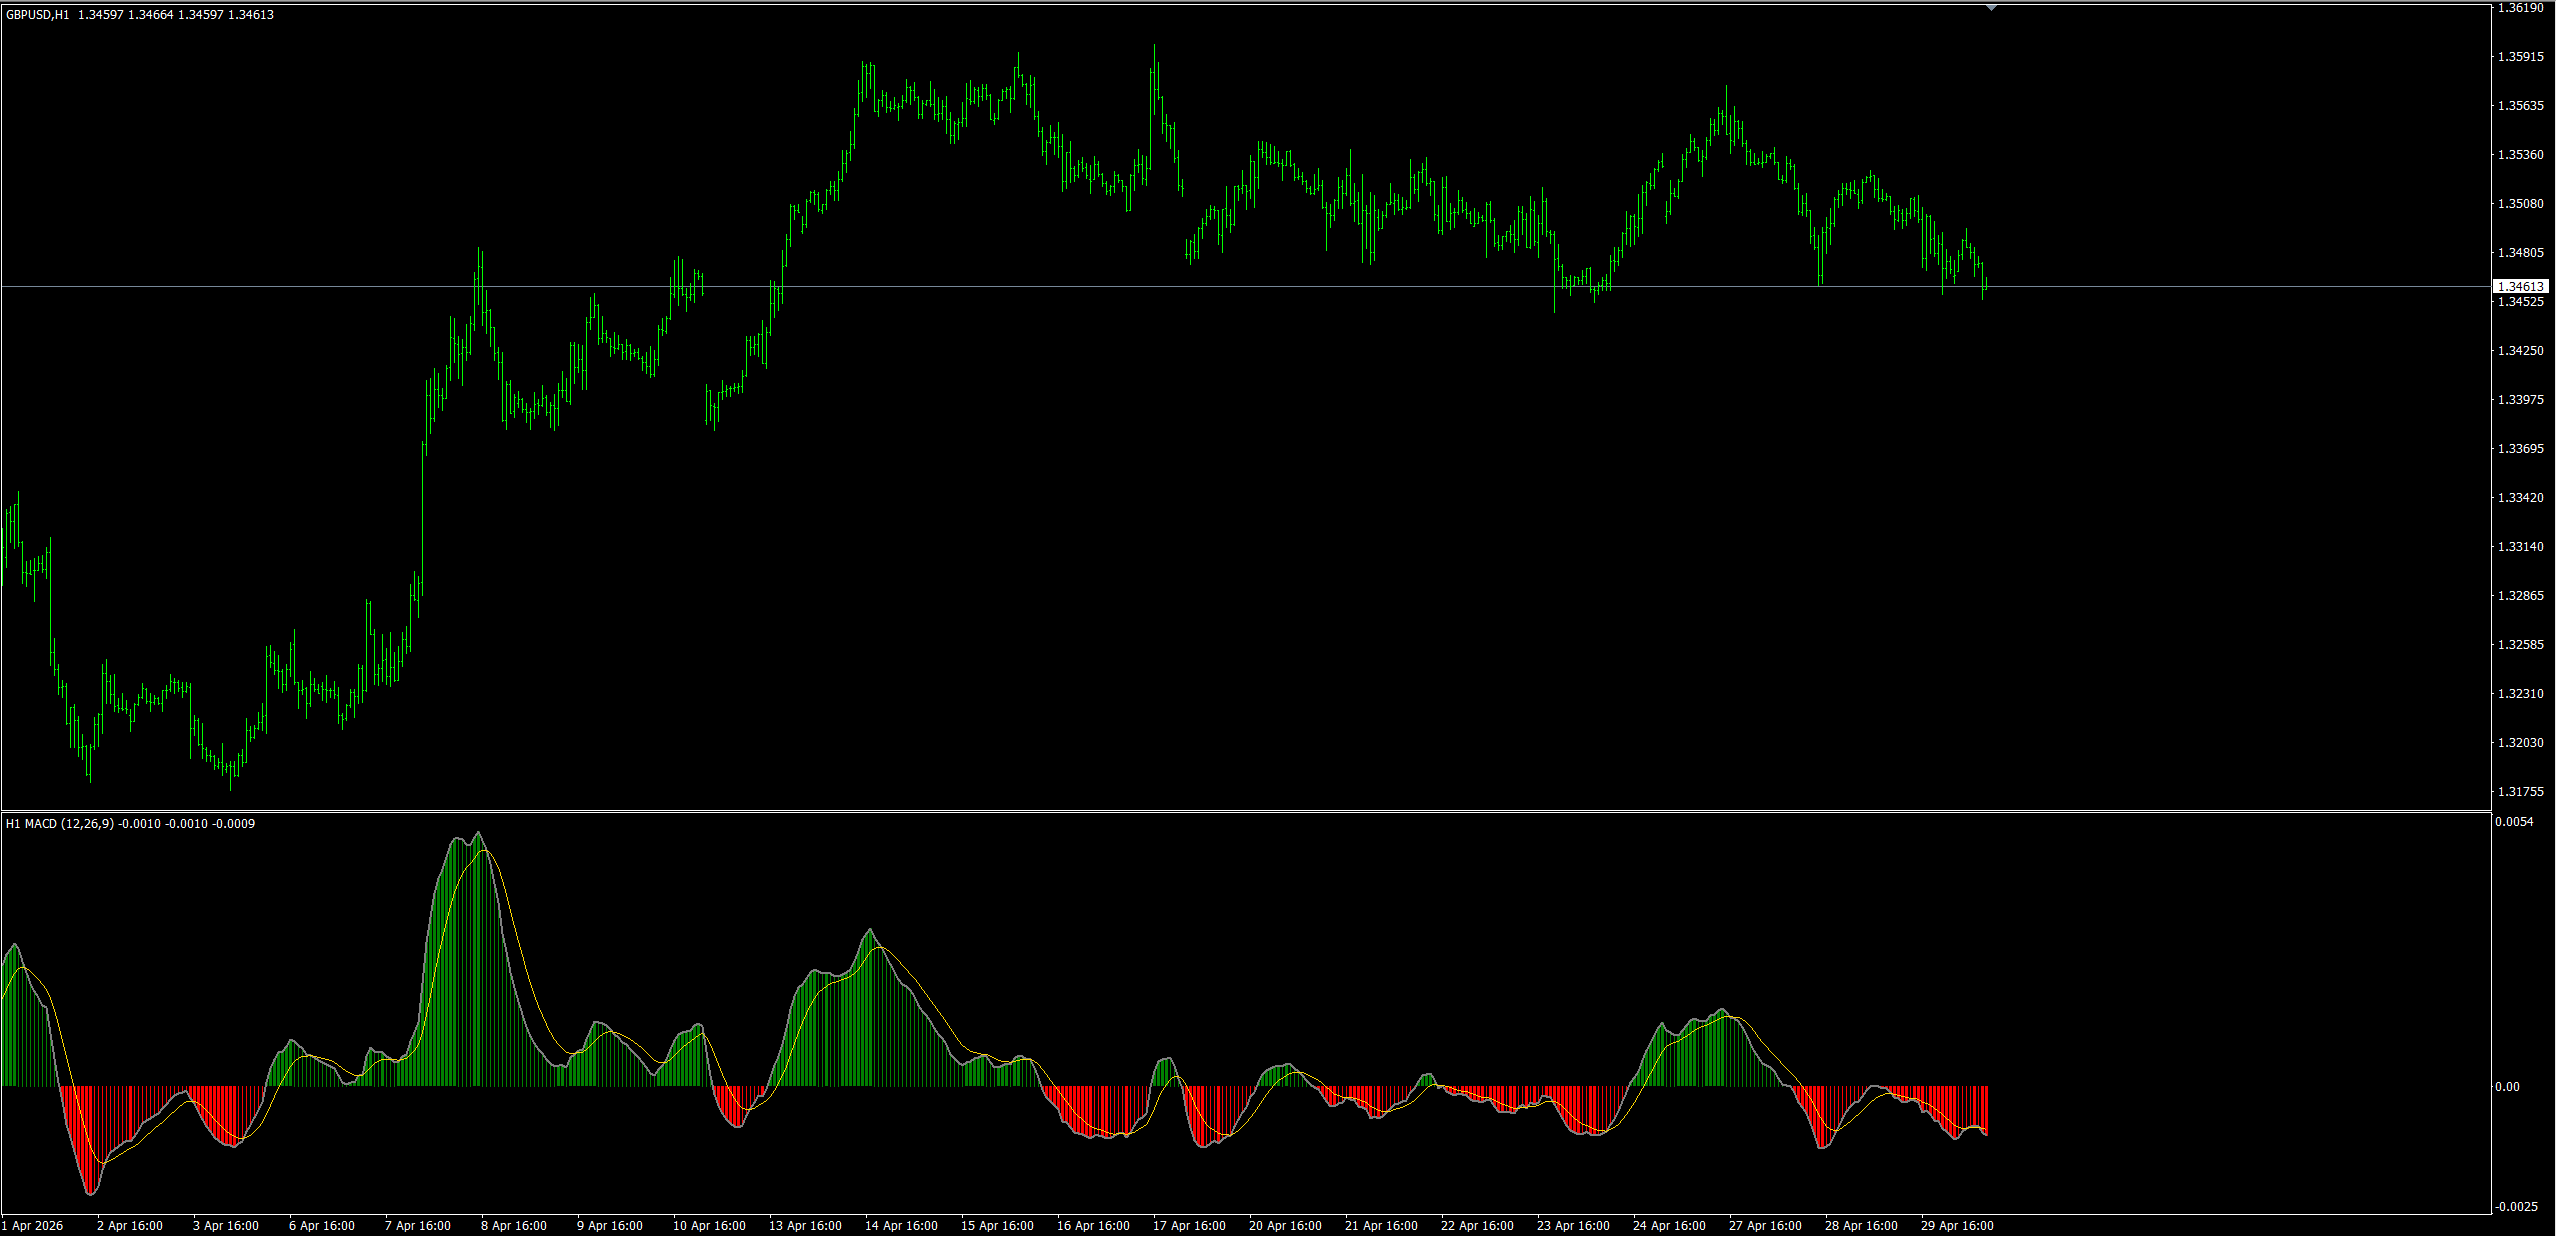Click the 29 Apr 16:00 time label

(x=1957, y=1226)
